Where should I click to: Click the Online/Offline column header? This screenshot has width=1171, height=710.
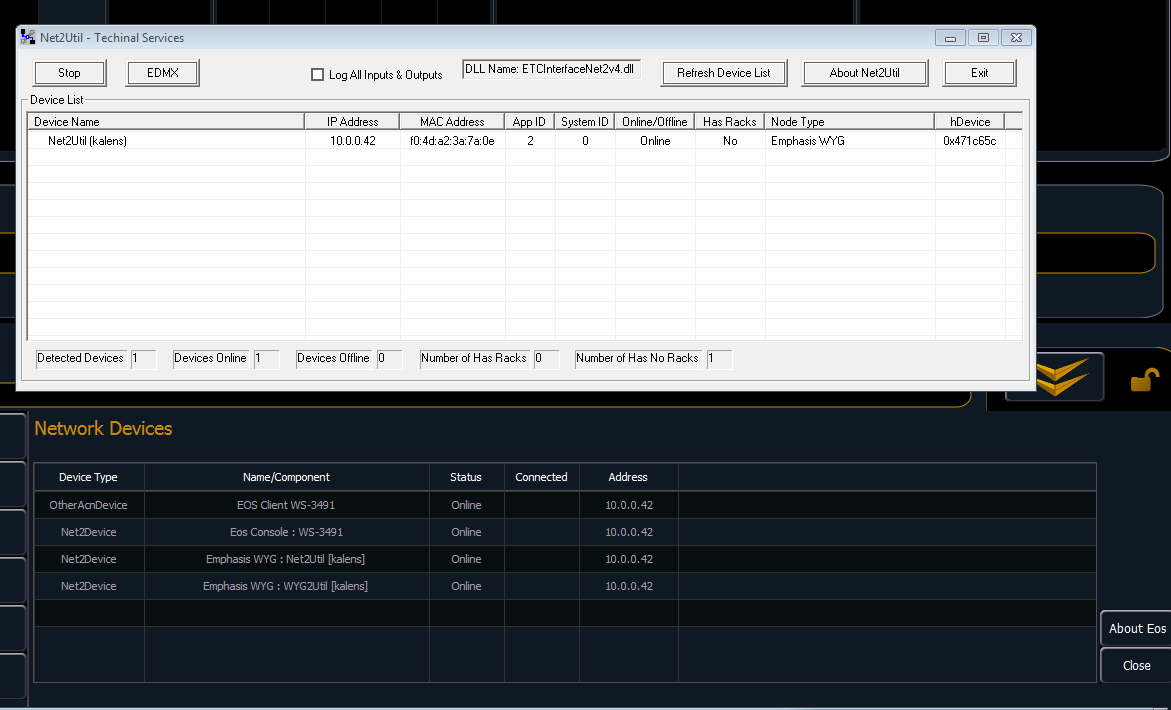pyautogui.click(x=655, y=122)
